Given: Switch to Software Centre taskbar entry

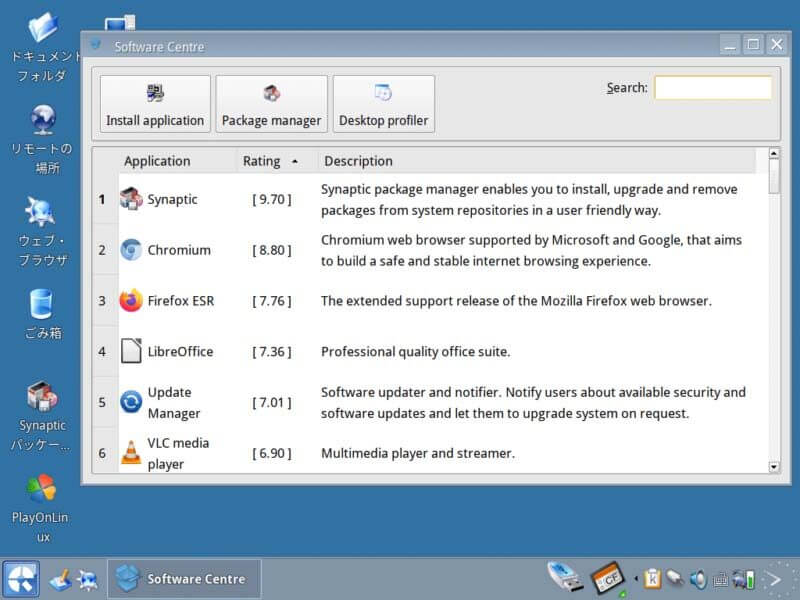Looking at the screenshot, I should click(184, 579).
